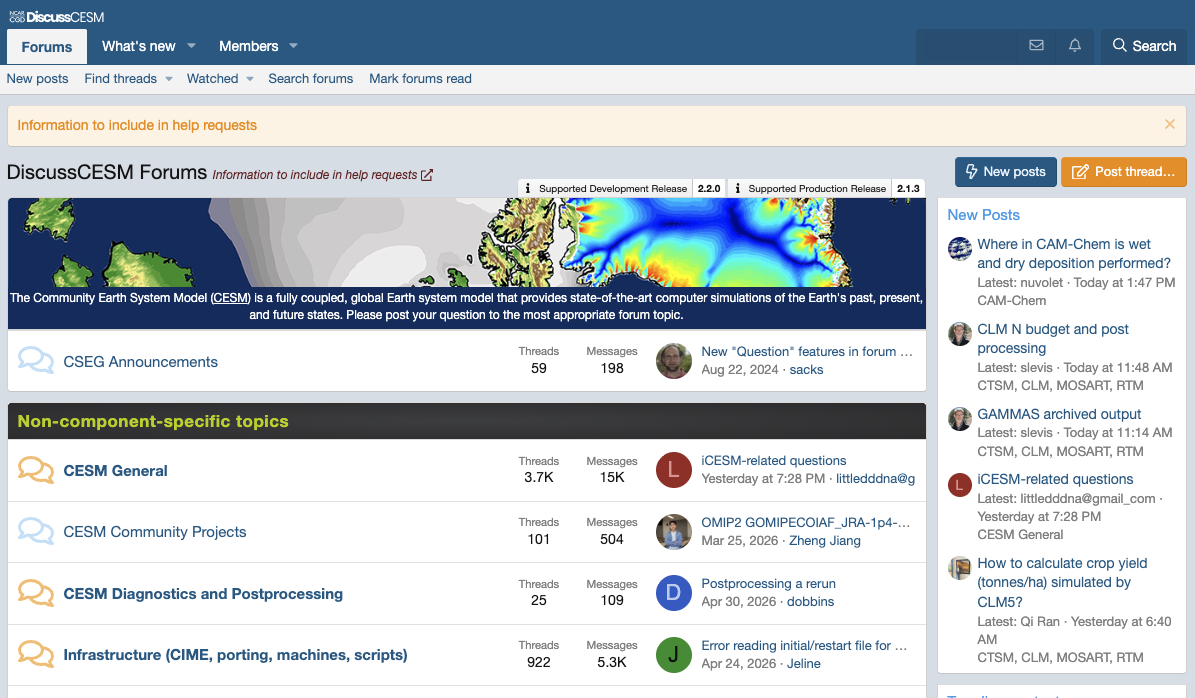The width and height of the screenshot is (1195, 698).
Task: Open slevis avatar beside CLM N budget post
Action: pos(960,334)
